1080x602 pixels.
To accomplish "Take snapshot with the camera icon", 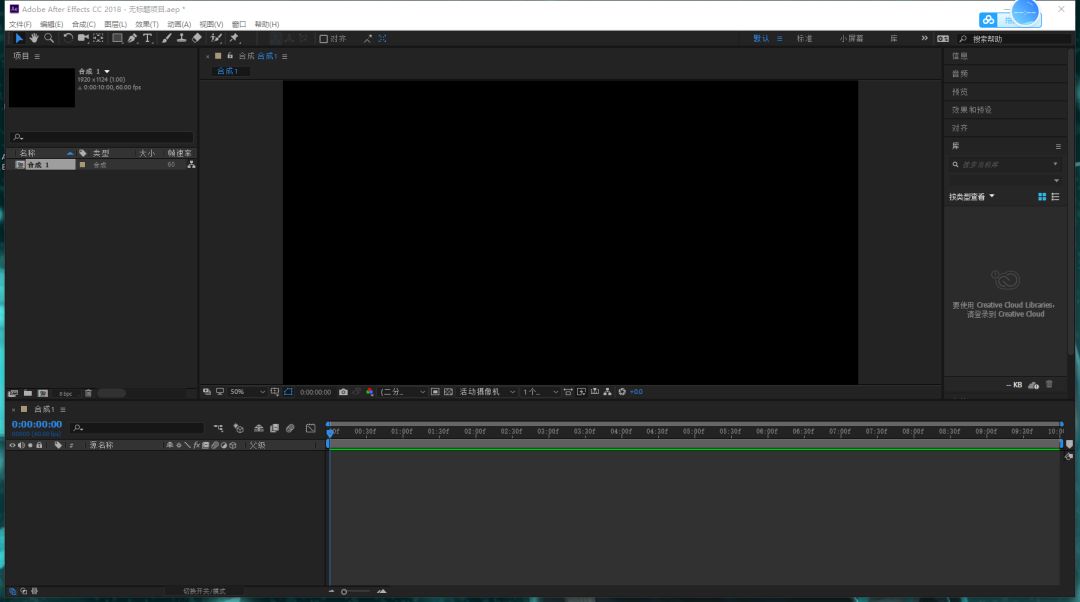I will click(x=343, y=392).
